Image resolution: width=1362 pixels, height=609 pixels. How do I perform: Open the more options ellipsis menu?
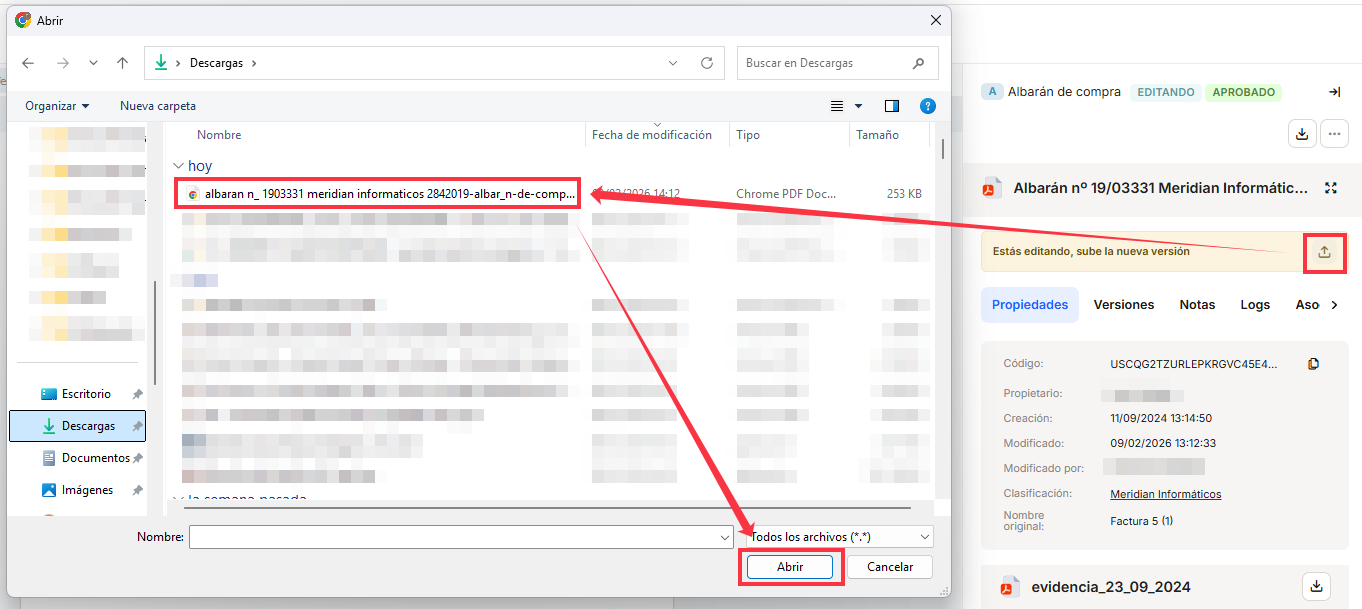[x=1334, y=133]
